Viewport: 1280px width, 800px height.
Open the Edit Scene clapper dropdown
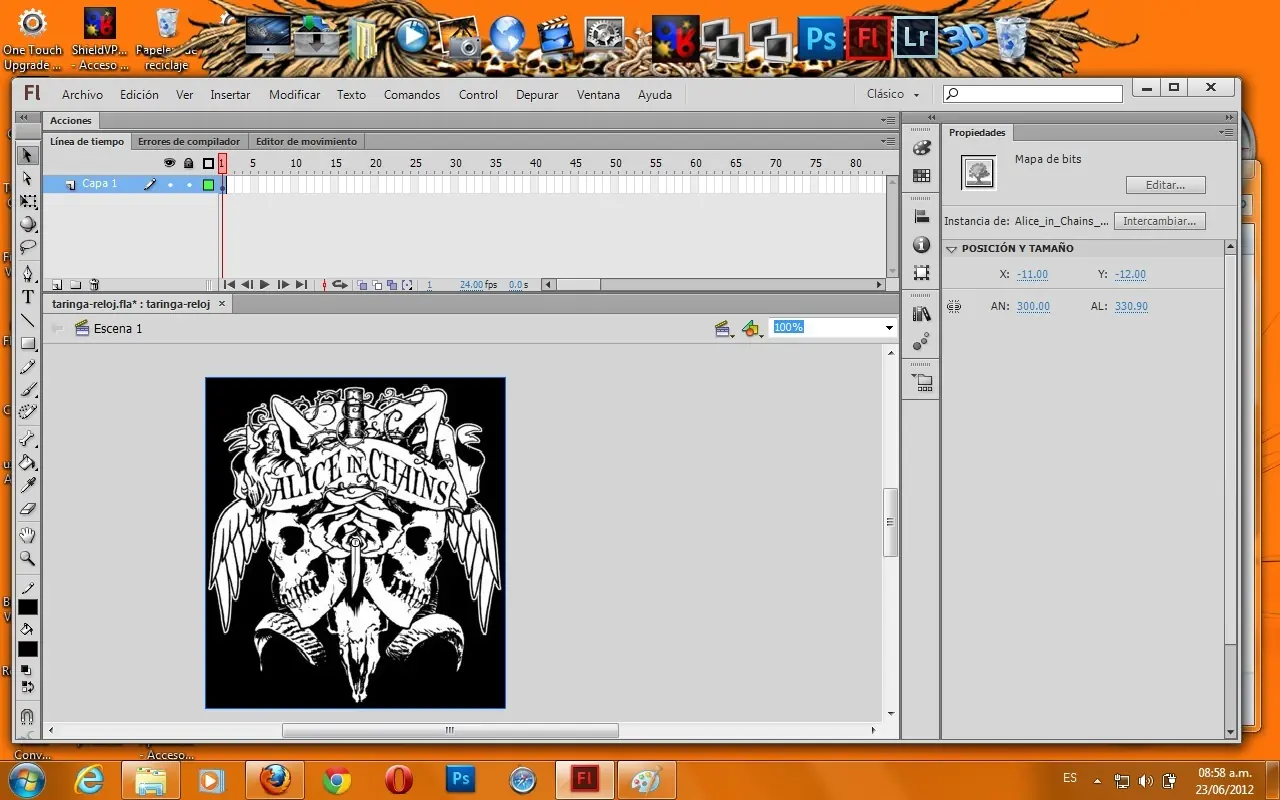pos(725,328)
